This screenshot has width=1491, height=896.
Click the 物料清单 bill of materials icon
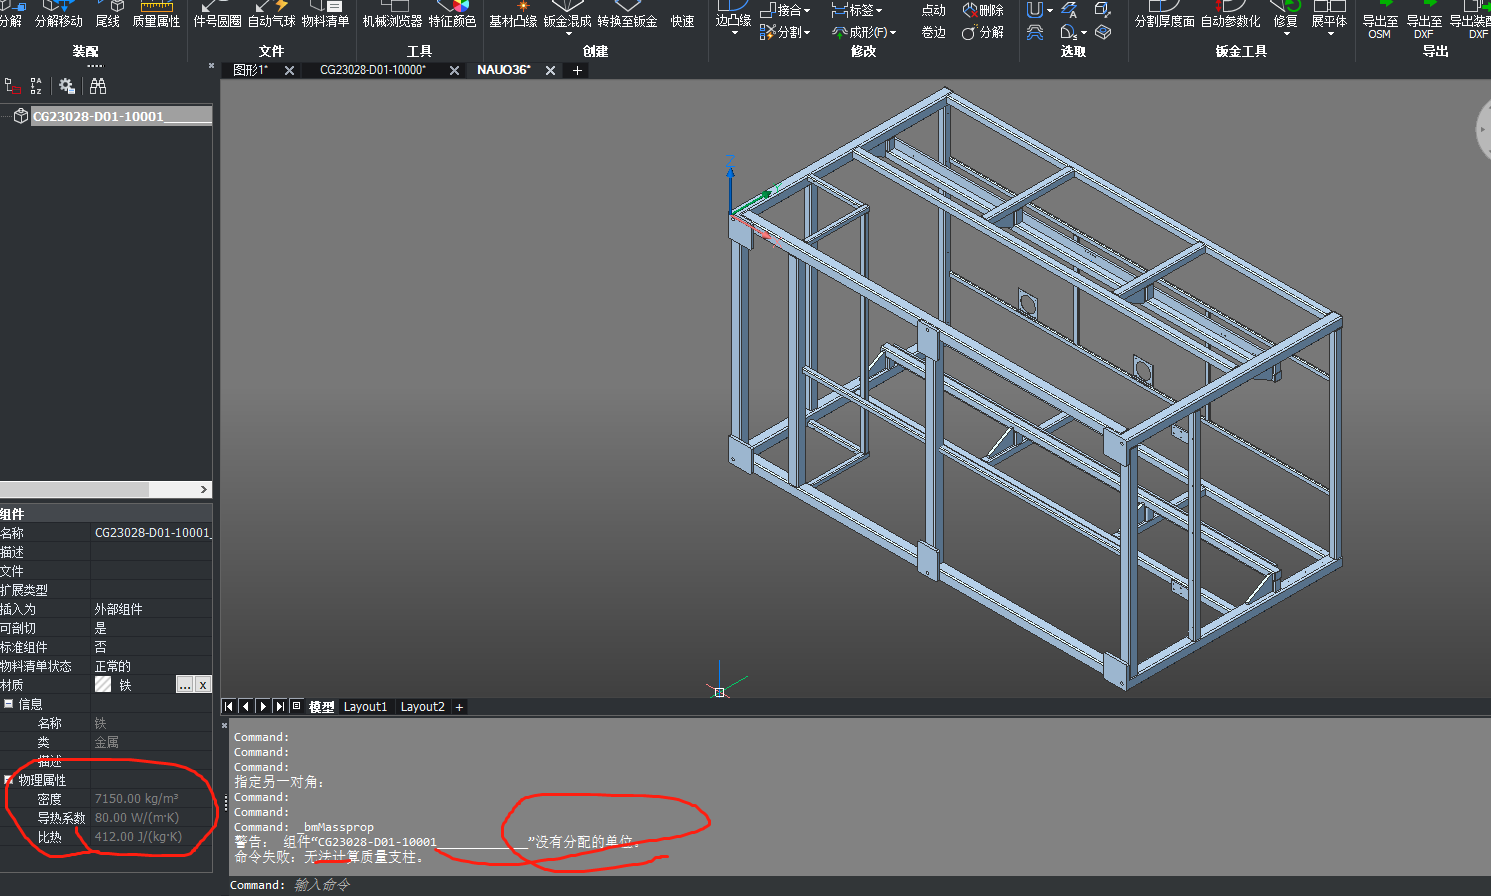tap(325, 14)
